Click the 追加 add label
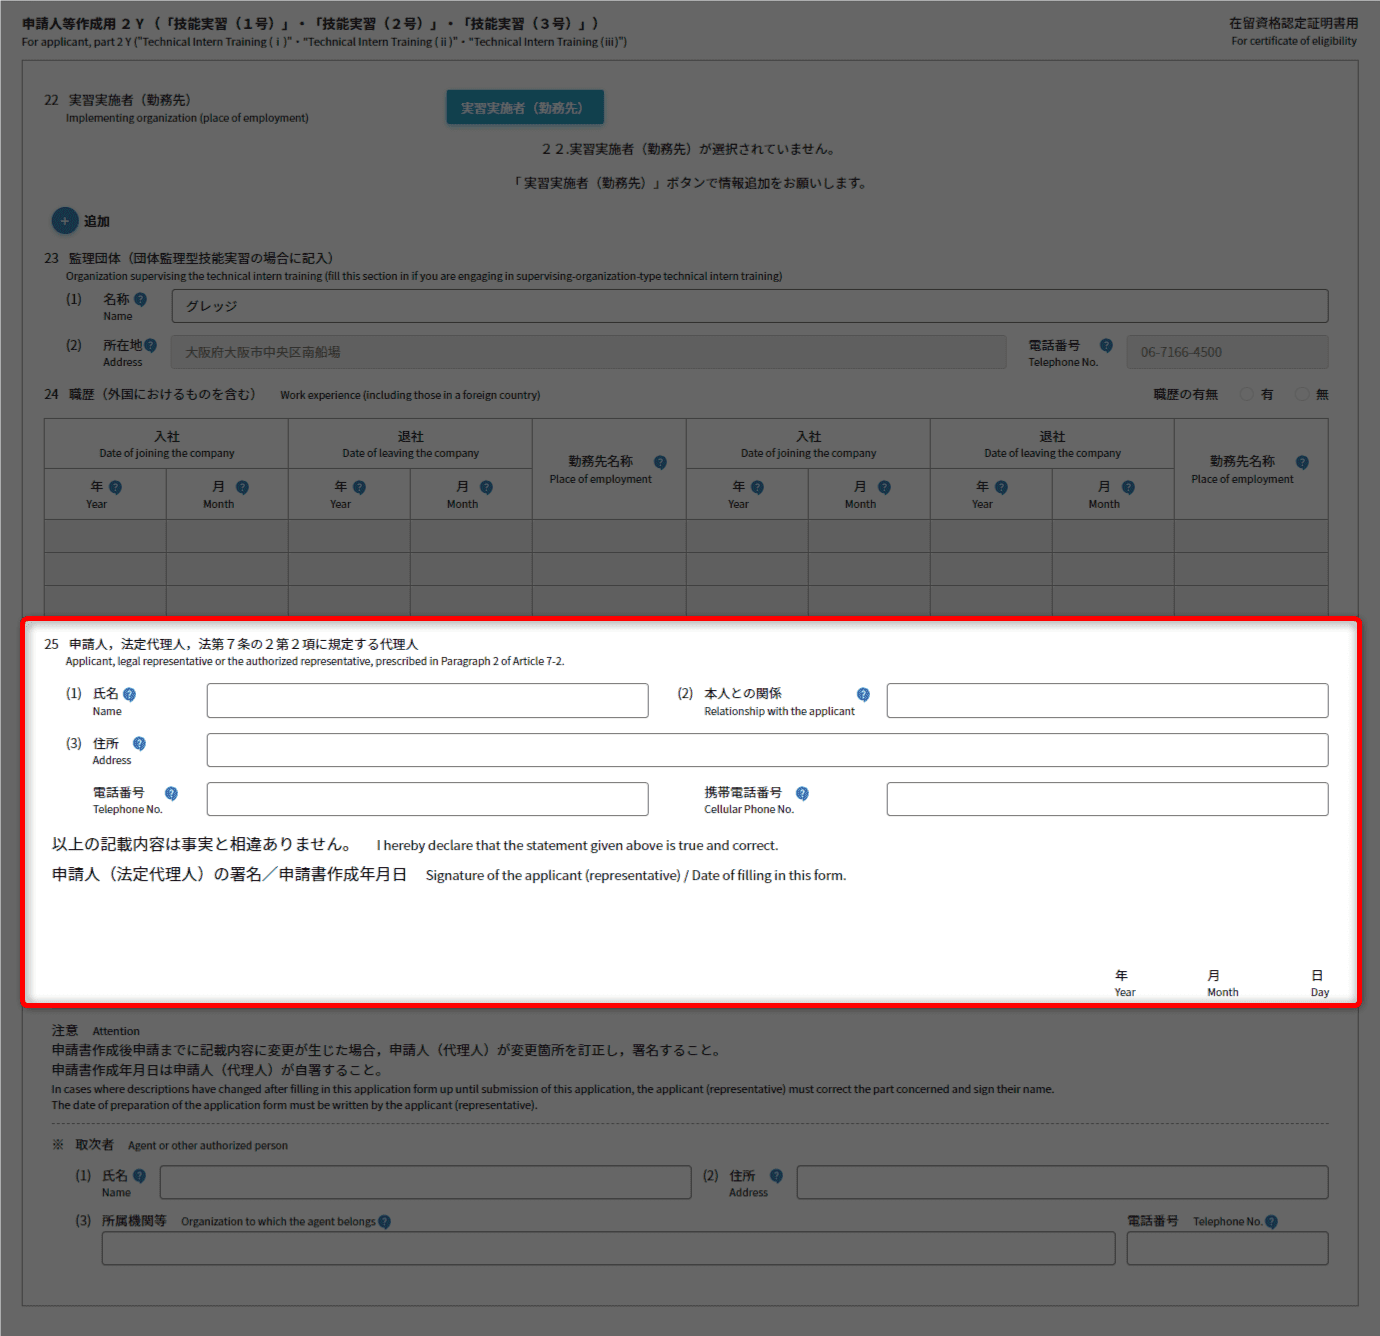 (x=97, y=221)
